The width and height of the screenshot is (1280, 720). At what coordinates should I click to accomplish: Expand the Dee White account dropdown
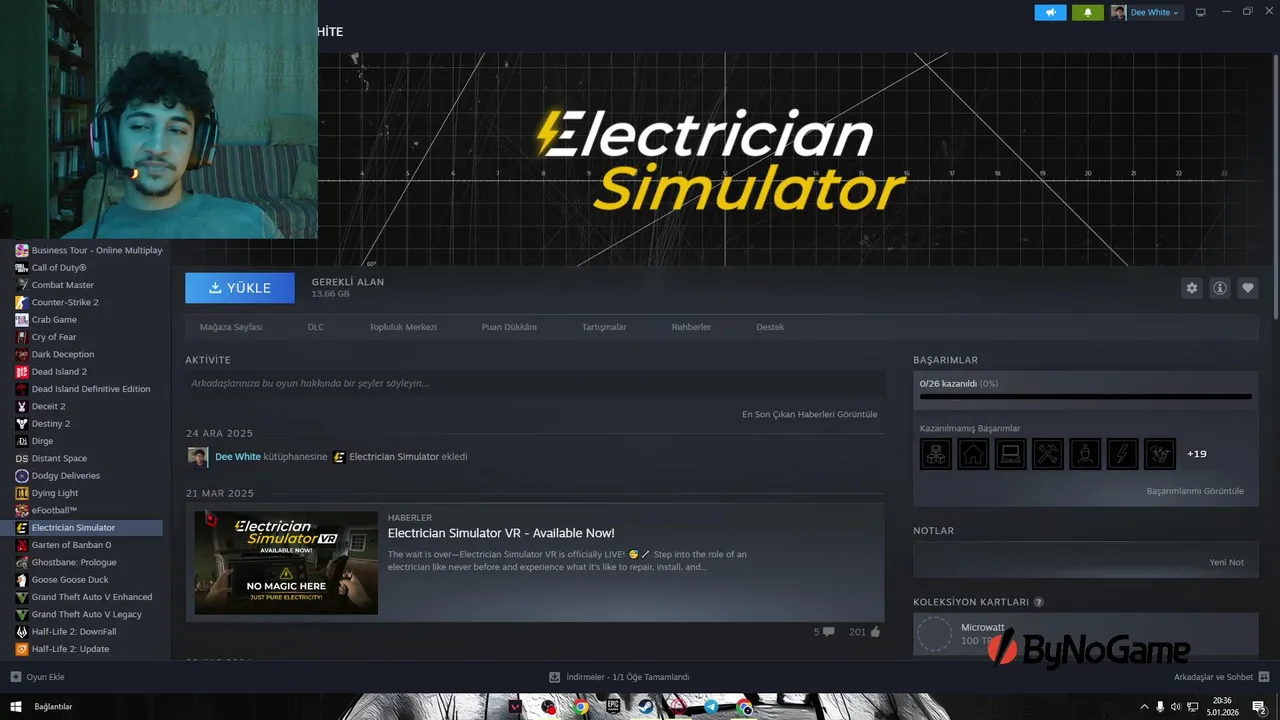1147,12
